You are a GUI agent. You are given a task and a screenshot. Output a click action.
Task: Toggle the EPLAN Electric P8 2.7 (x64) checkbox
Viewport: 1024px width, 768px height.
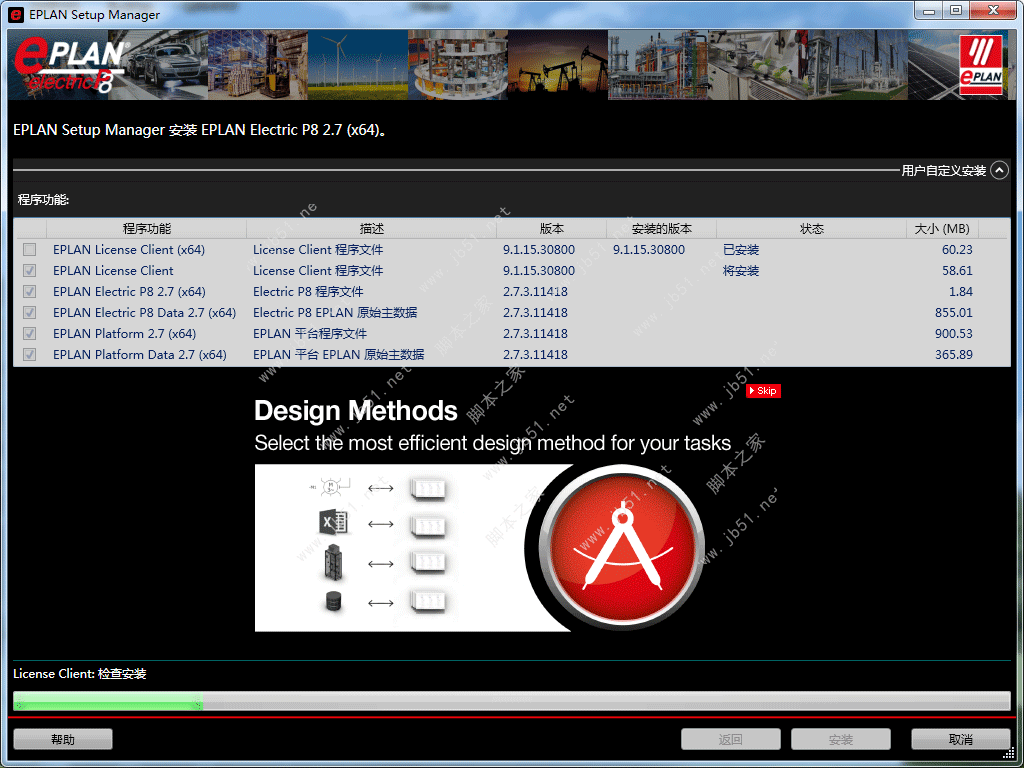[x=29, y=291]
